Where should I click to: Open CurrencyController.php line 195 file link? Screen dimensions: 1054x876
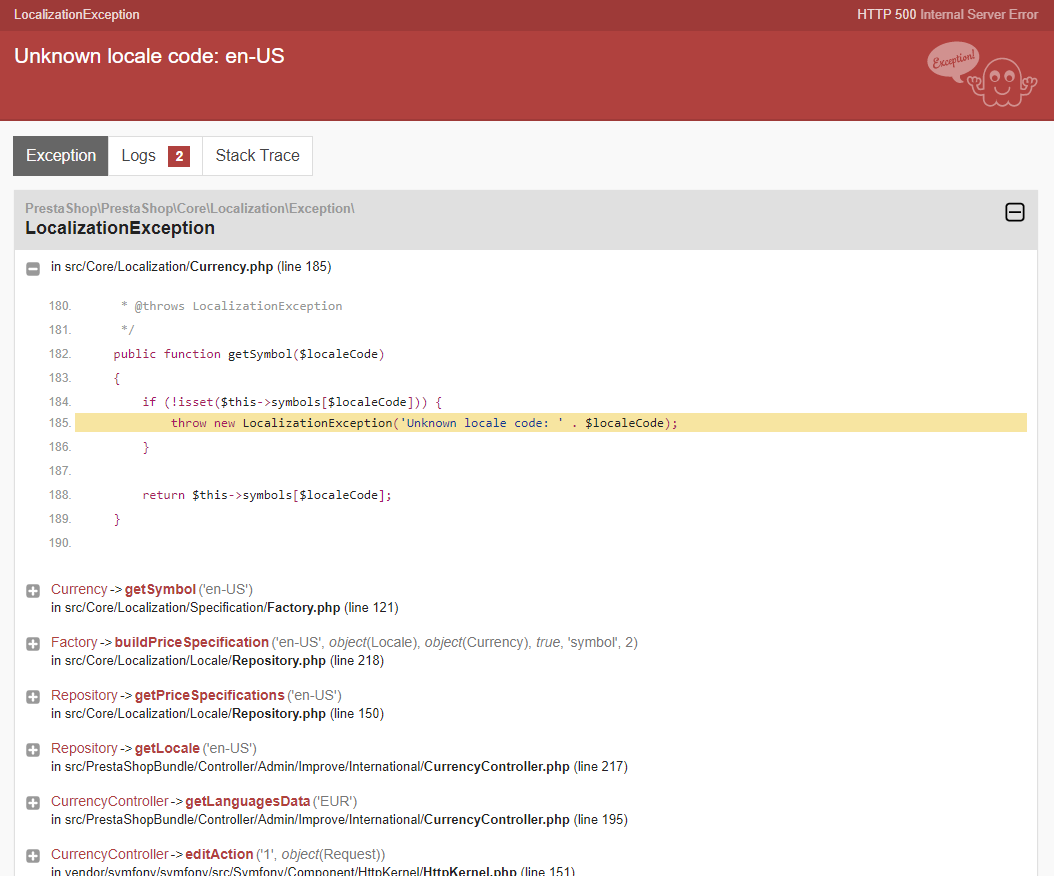(x=339, y=820)
